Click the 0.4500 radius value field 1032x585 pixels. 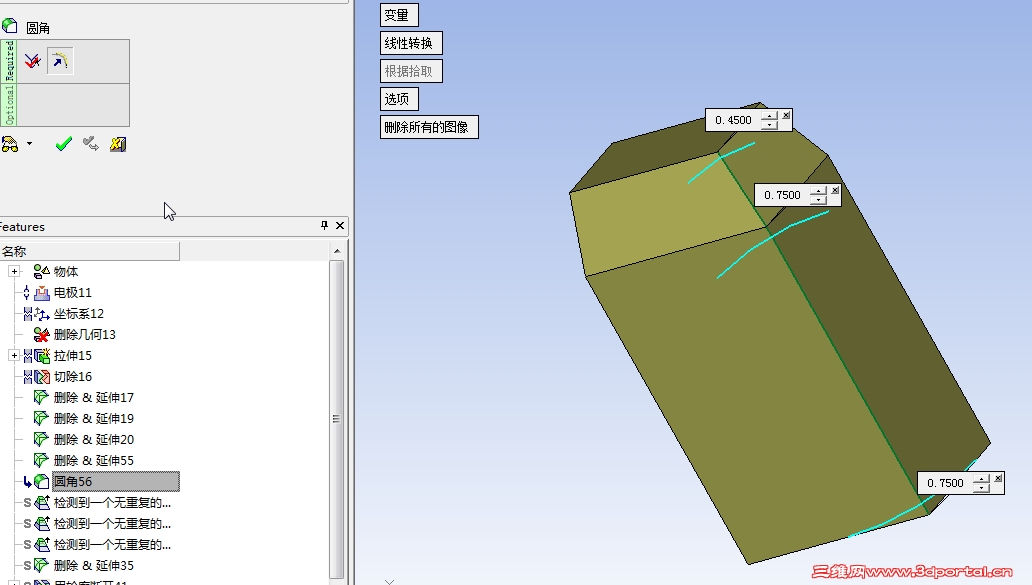click(x=733, y=120)
